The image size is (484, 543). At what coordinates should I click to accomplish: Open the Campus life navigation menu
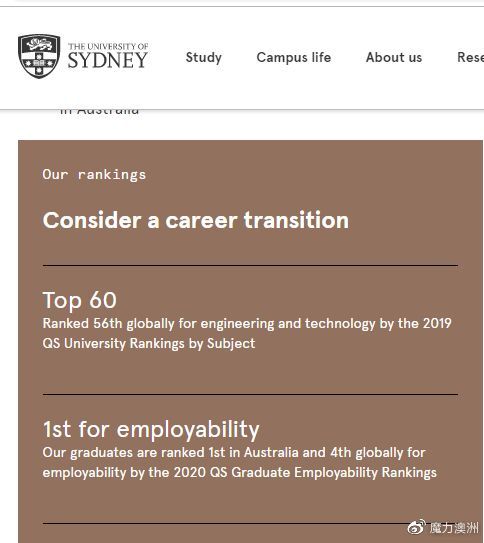[294, 57]
